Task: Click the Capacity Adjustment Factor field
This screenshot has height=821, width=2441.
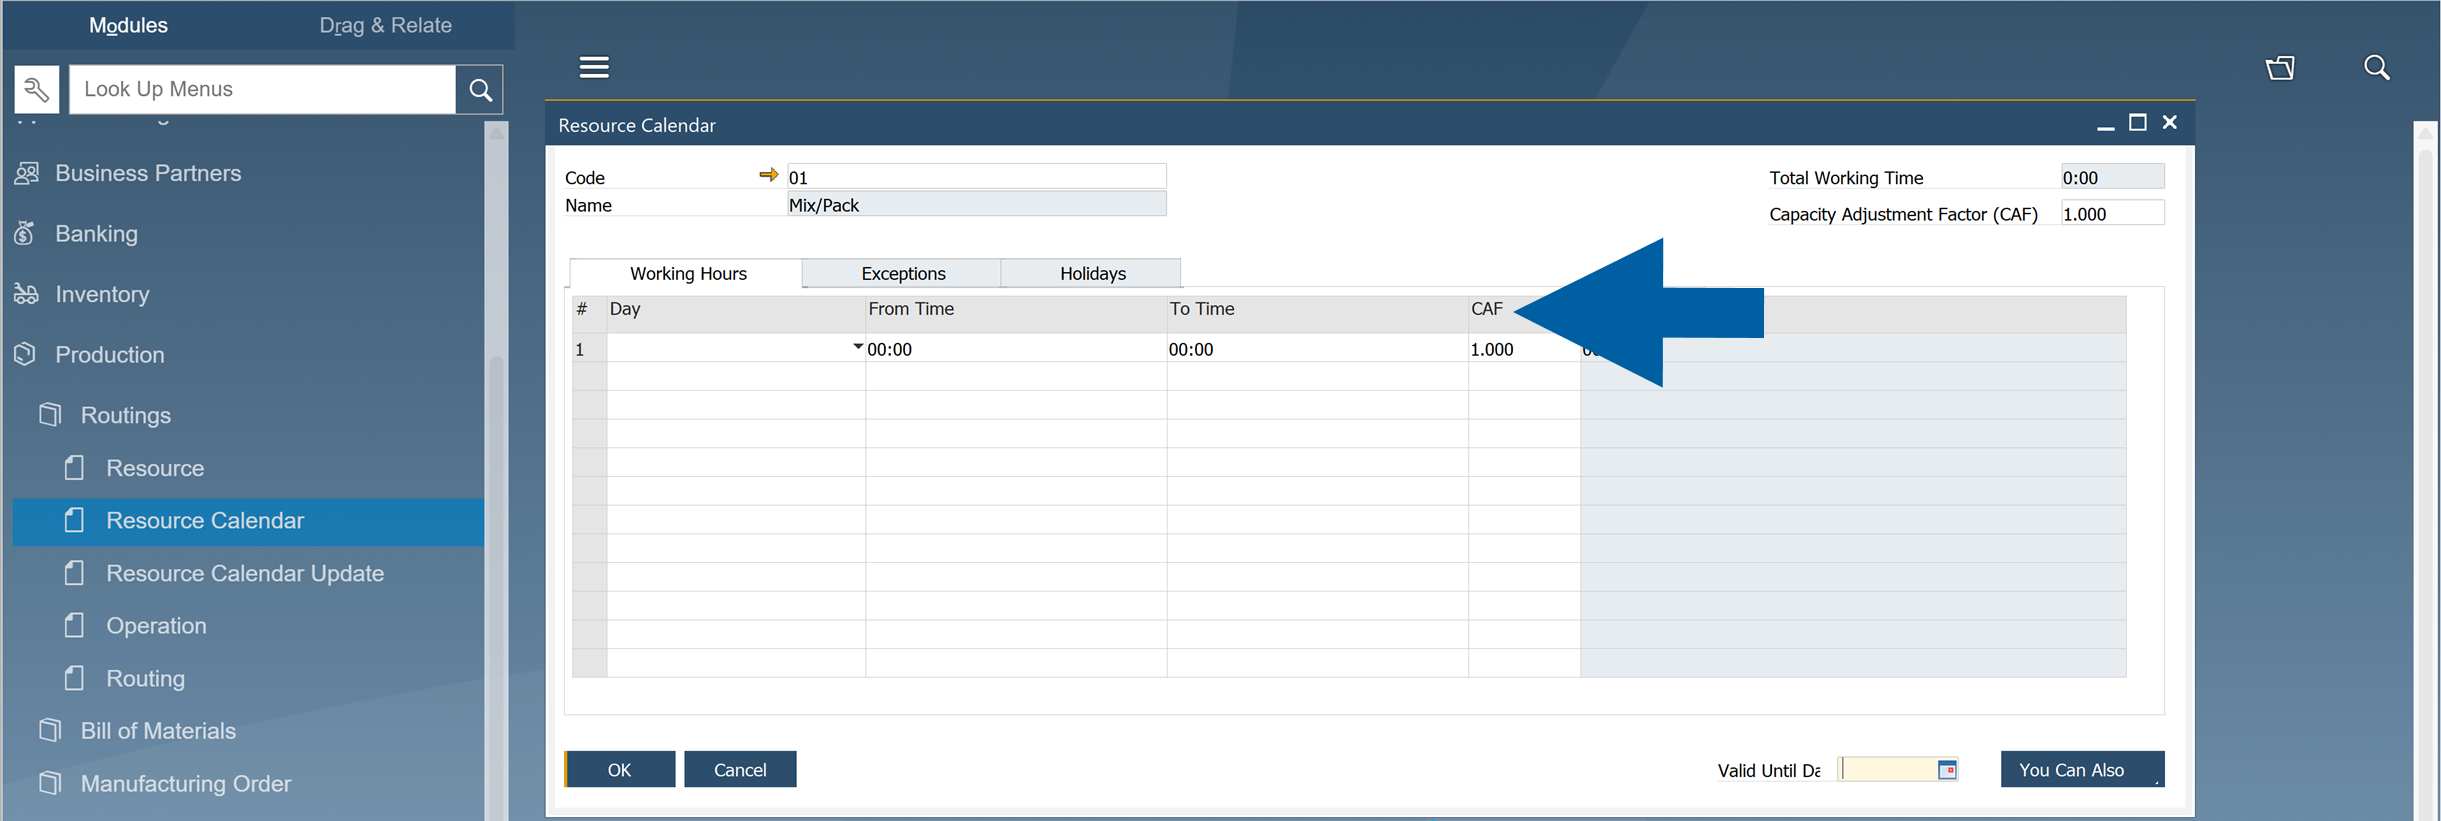Action: click(x=2112, y=214)
